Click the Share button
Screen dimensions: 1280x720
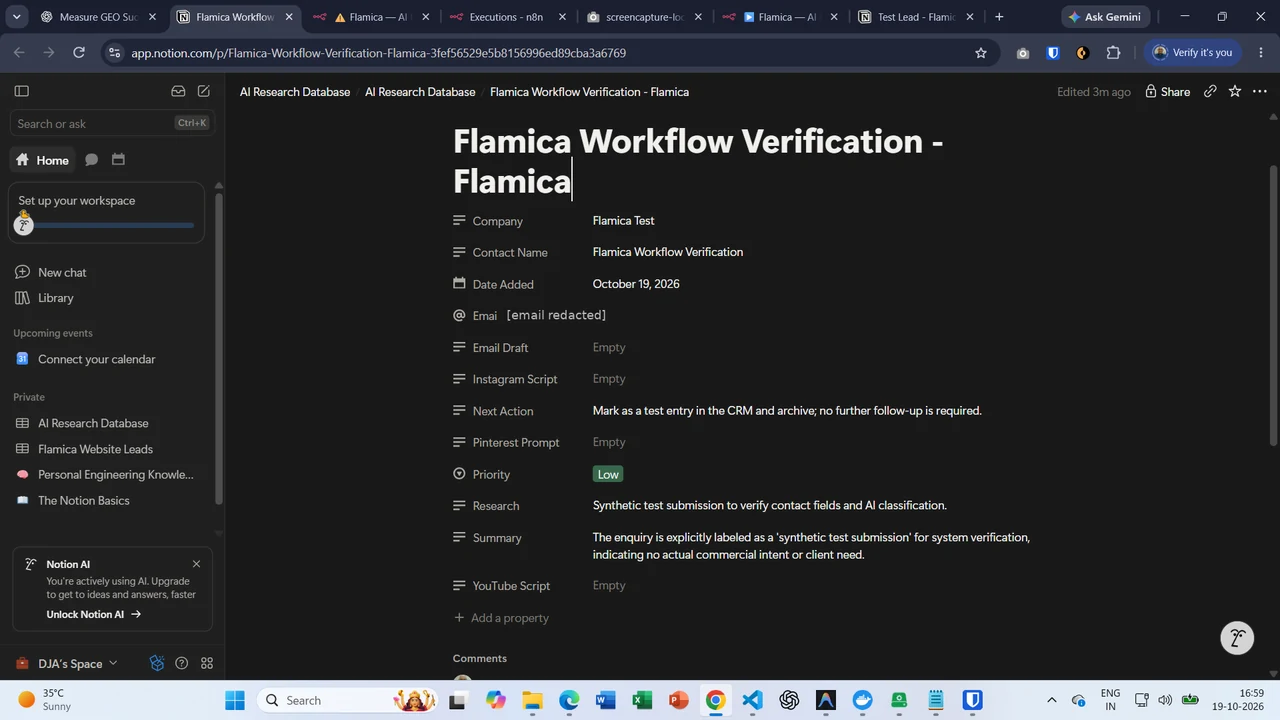coord(1167,91)
